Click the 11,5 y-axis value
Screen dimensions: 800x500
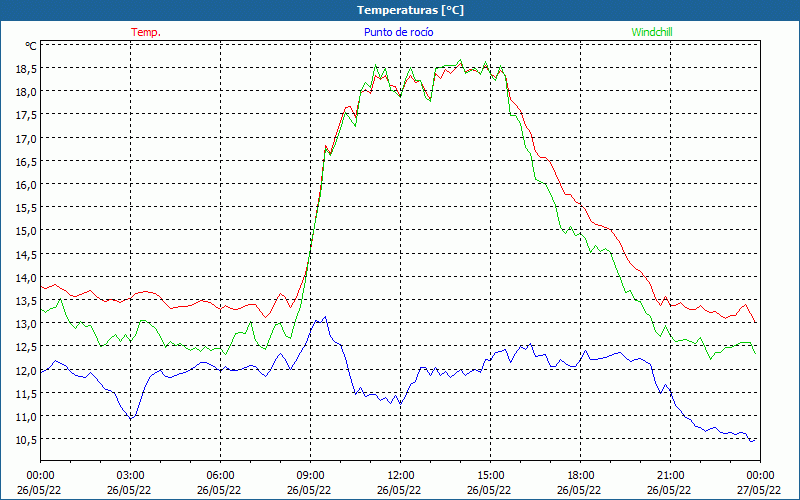[x=27, y=393]
